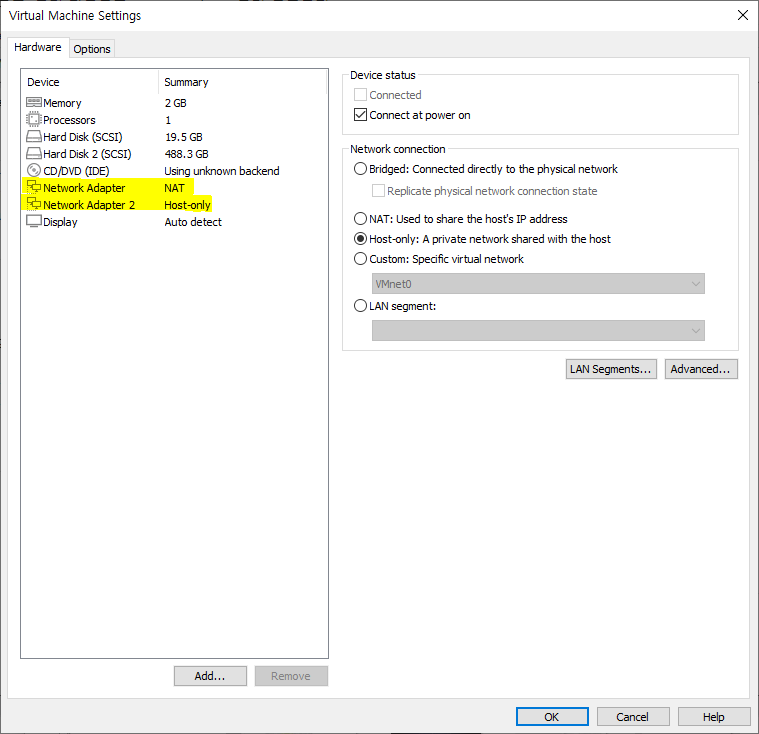759x734 pixels.
Task: Select the Bridged network radio option
Action: 360,168
